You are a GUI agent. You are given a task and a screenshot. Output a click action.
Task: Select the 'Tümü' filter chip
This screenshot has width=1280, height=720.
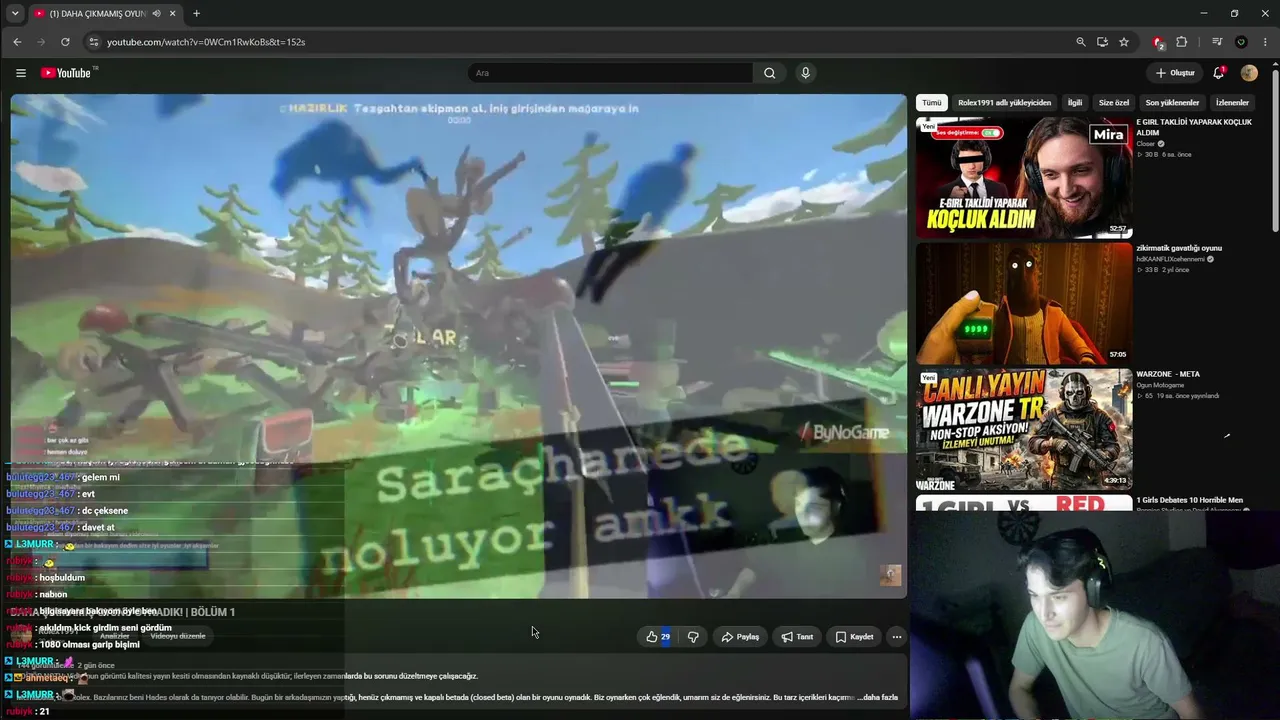coord(932,102)
